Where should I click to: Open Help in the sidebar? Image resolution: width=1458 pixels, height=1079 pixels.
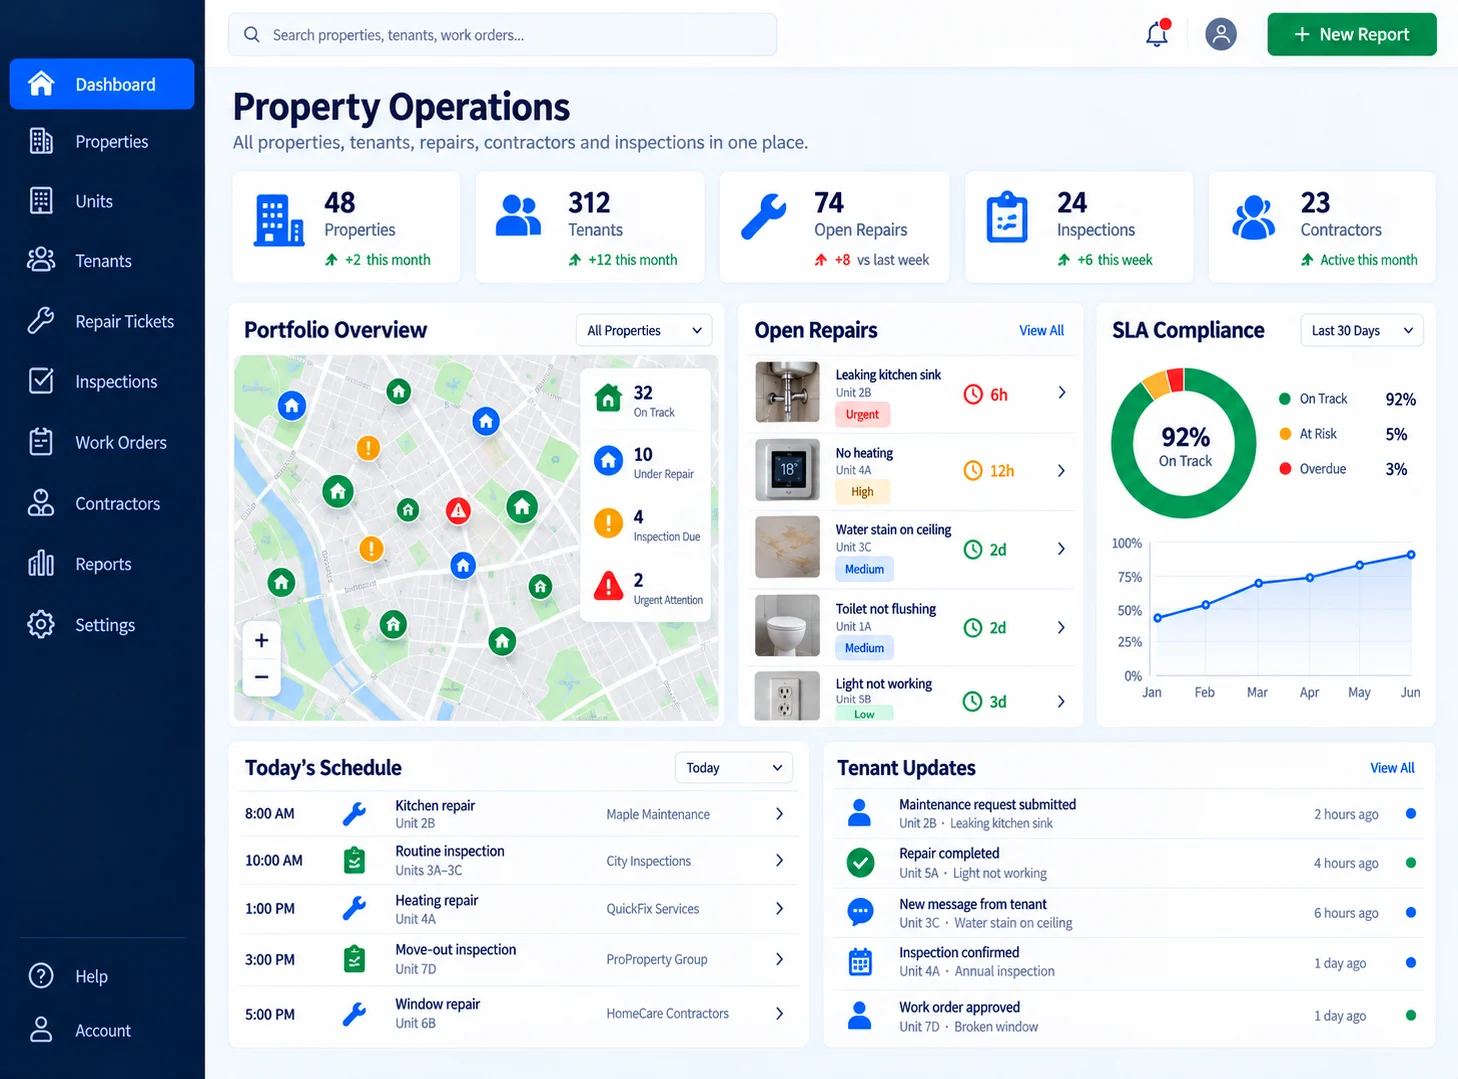pos(102,976)
